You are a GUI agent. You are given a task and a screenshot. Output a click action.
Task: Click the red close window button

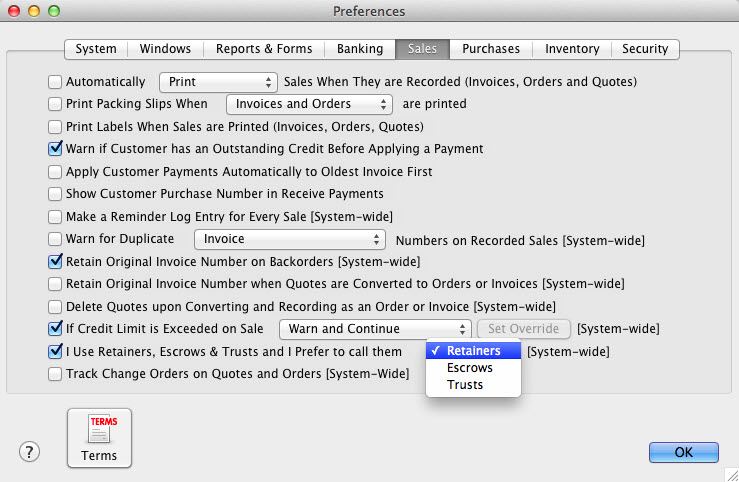[x=14, y=11]
